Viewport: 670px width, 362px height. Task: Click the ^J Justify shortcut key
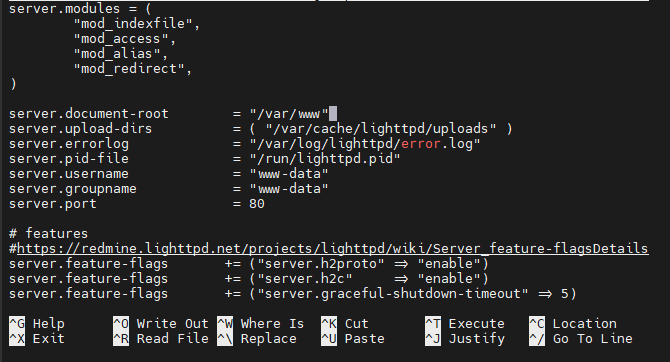(x=464, y=338)
